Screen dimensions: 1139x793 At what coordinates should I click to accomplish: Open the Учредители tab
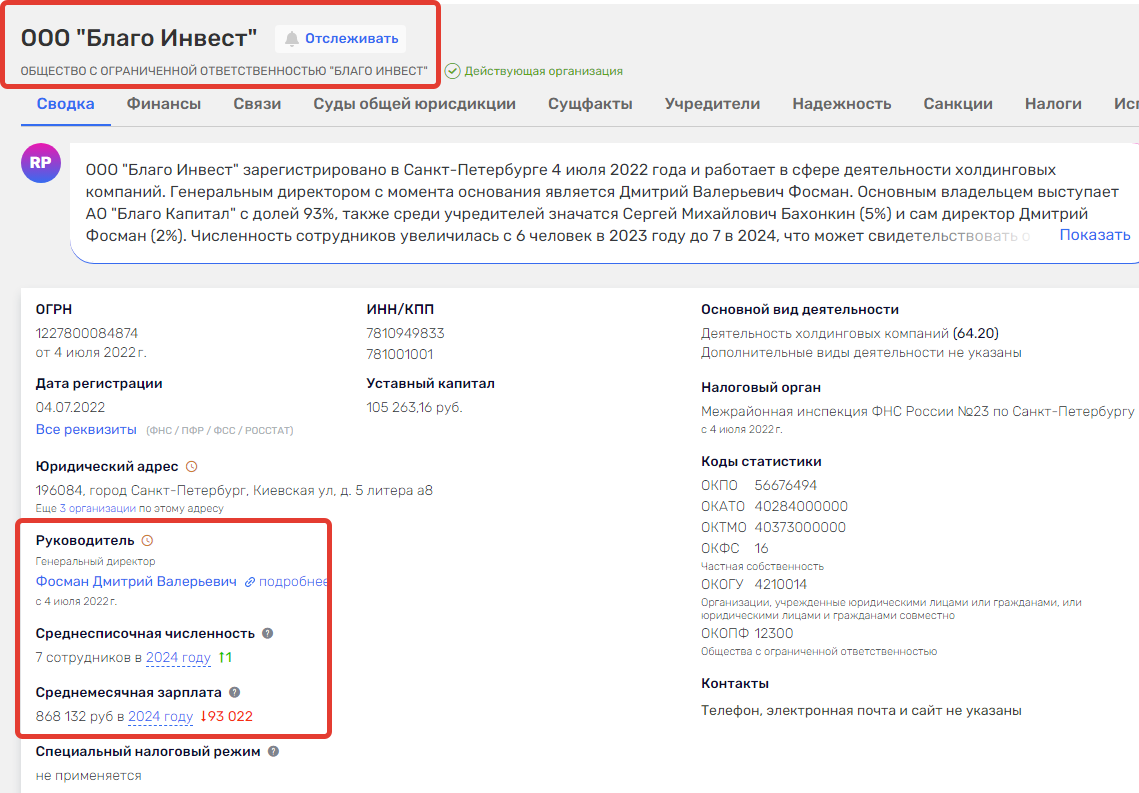712,104
